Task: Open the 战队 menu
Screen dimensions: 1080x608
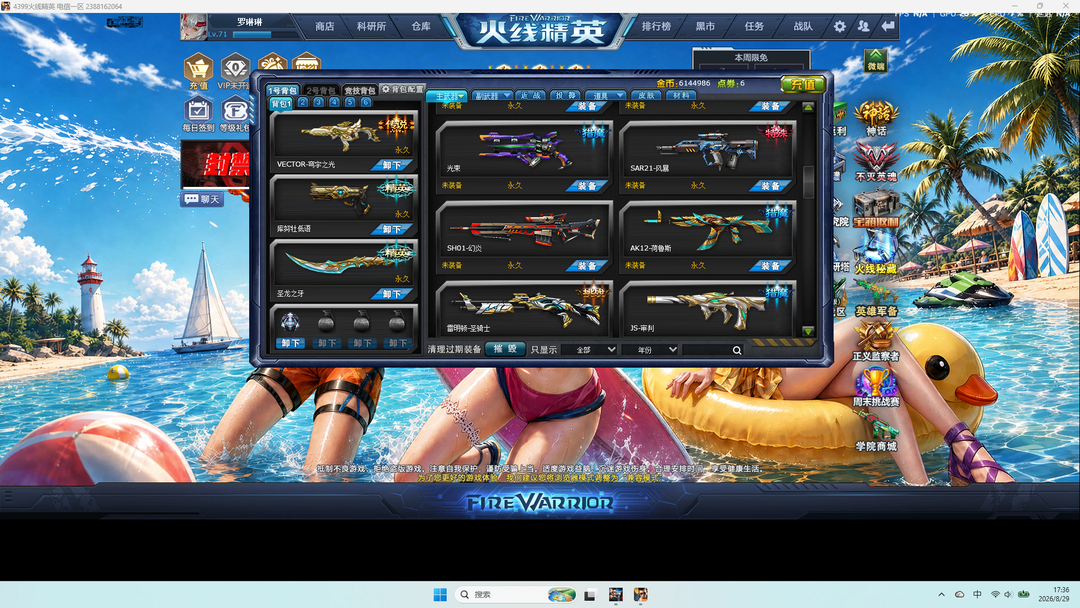Action: pos(802,26)
